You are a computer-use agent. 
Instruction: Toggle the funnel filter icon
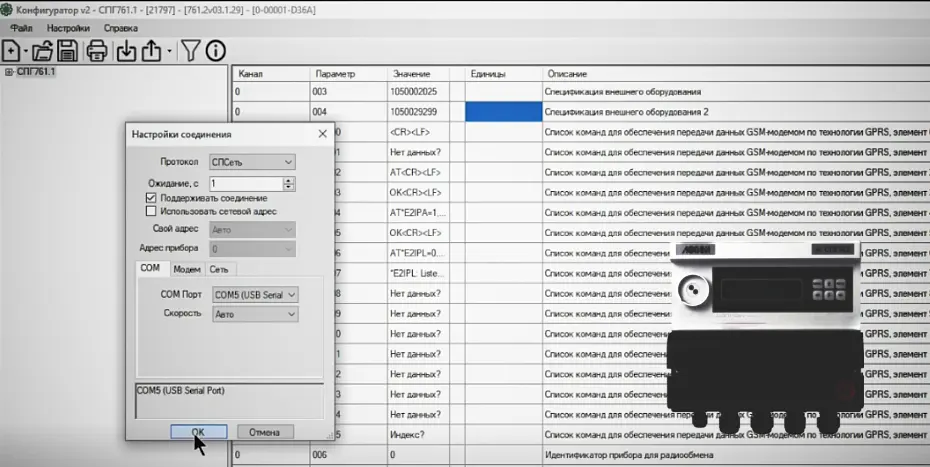click(x=190, y=51)
